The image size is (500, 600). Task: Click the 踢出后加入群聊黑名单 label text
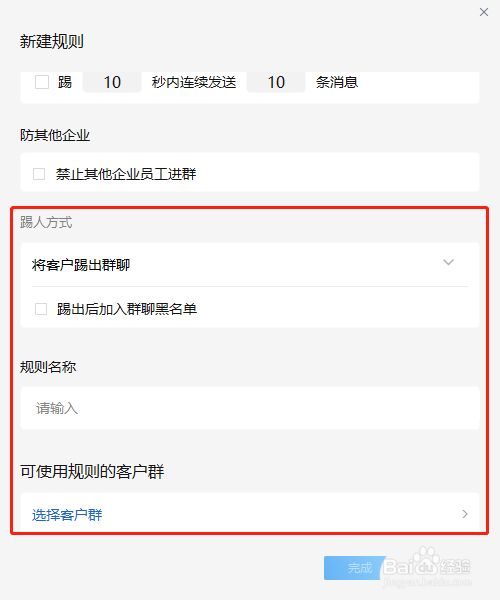127,309
